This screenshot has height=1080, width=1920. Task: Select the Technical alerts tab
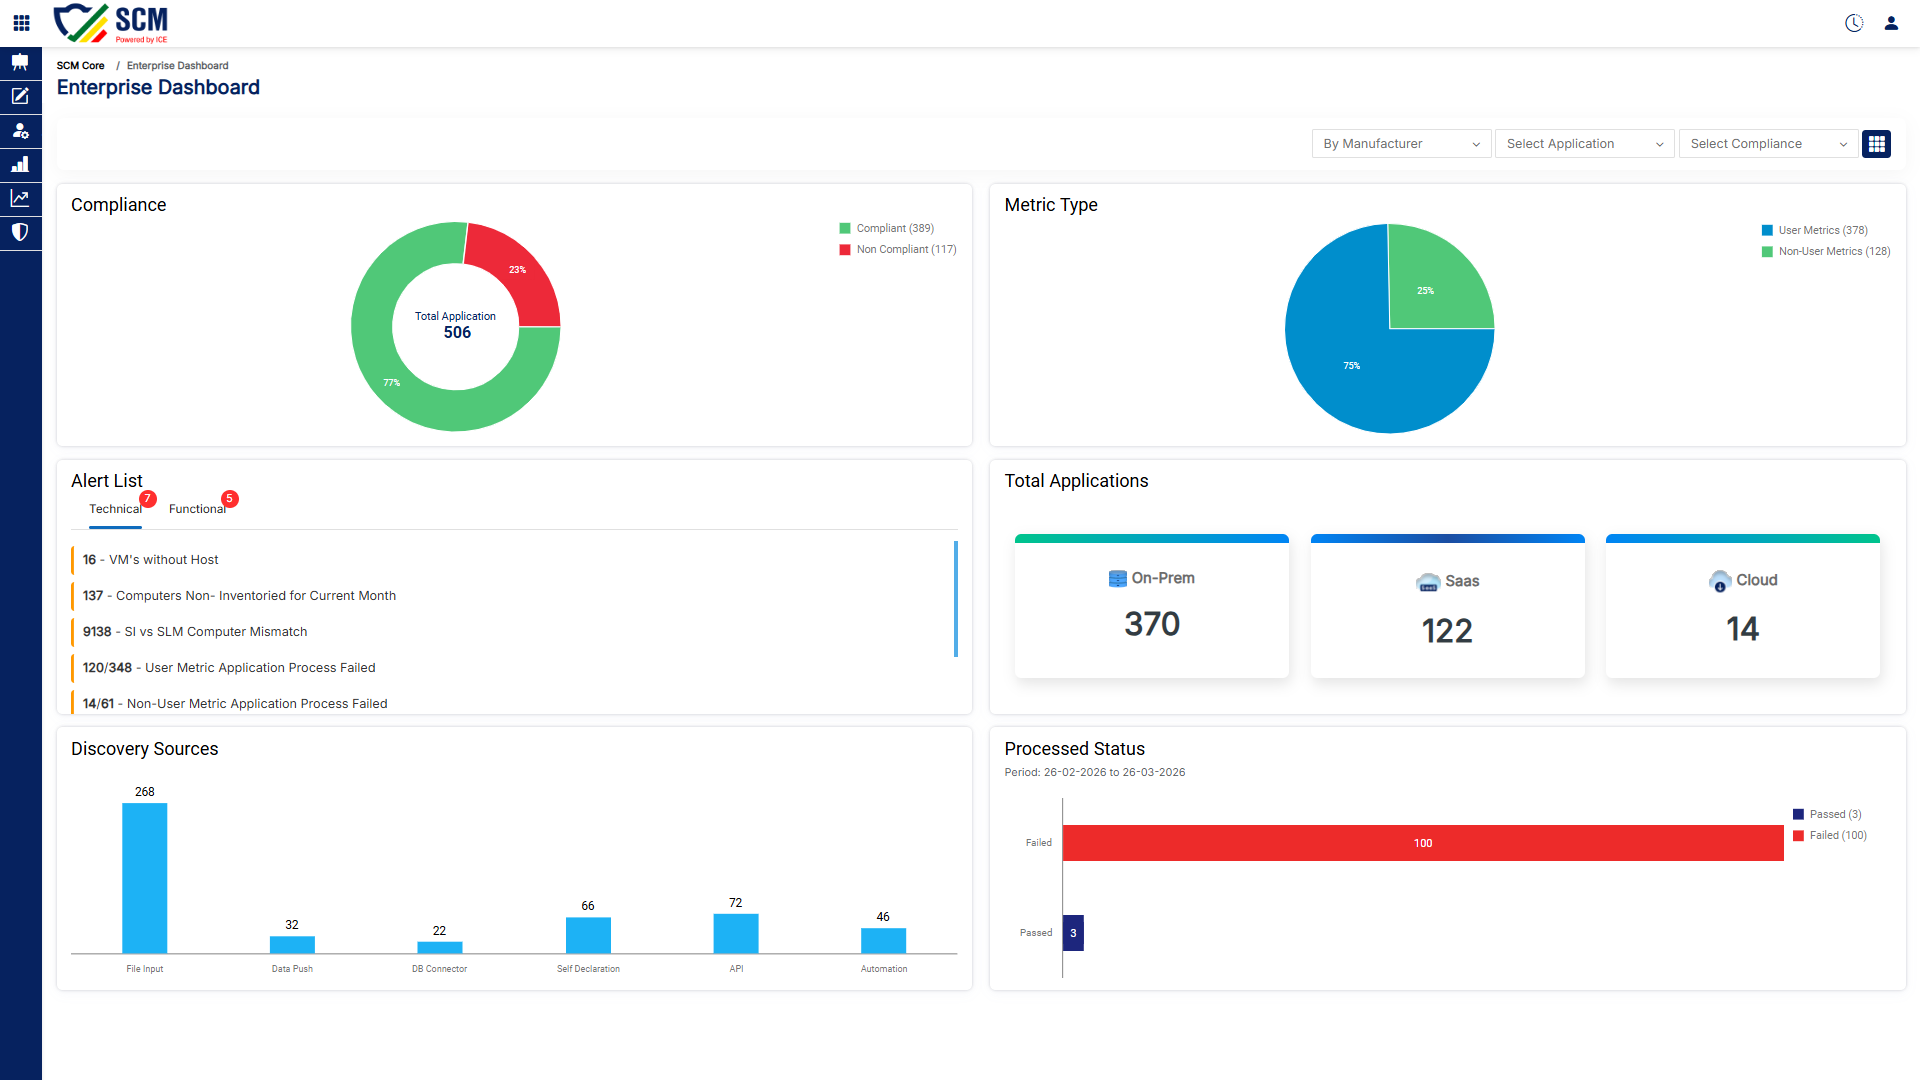[x=115, y=509]
